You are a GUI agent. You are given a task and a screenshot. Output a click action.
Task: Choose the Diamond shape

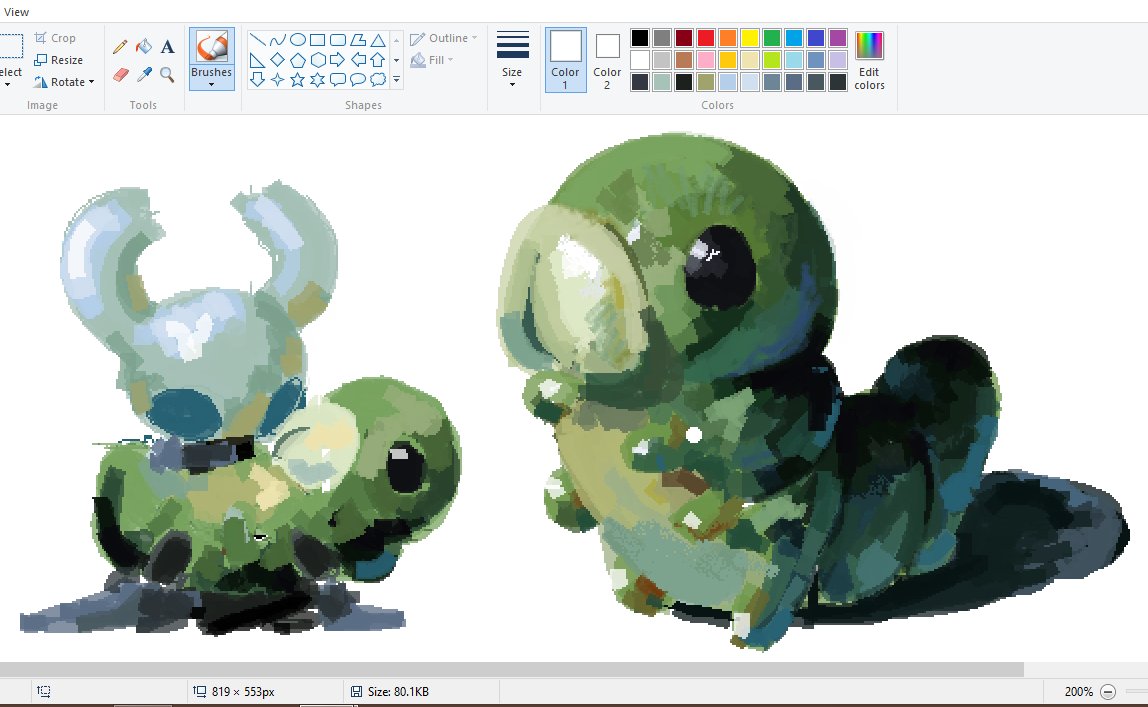click(277, 60)
